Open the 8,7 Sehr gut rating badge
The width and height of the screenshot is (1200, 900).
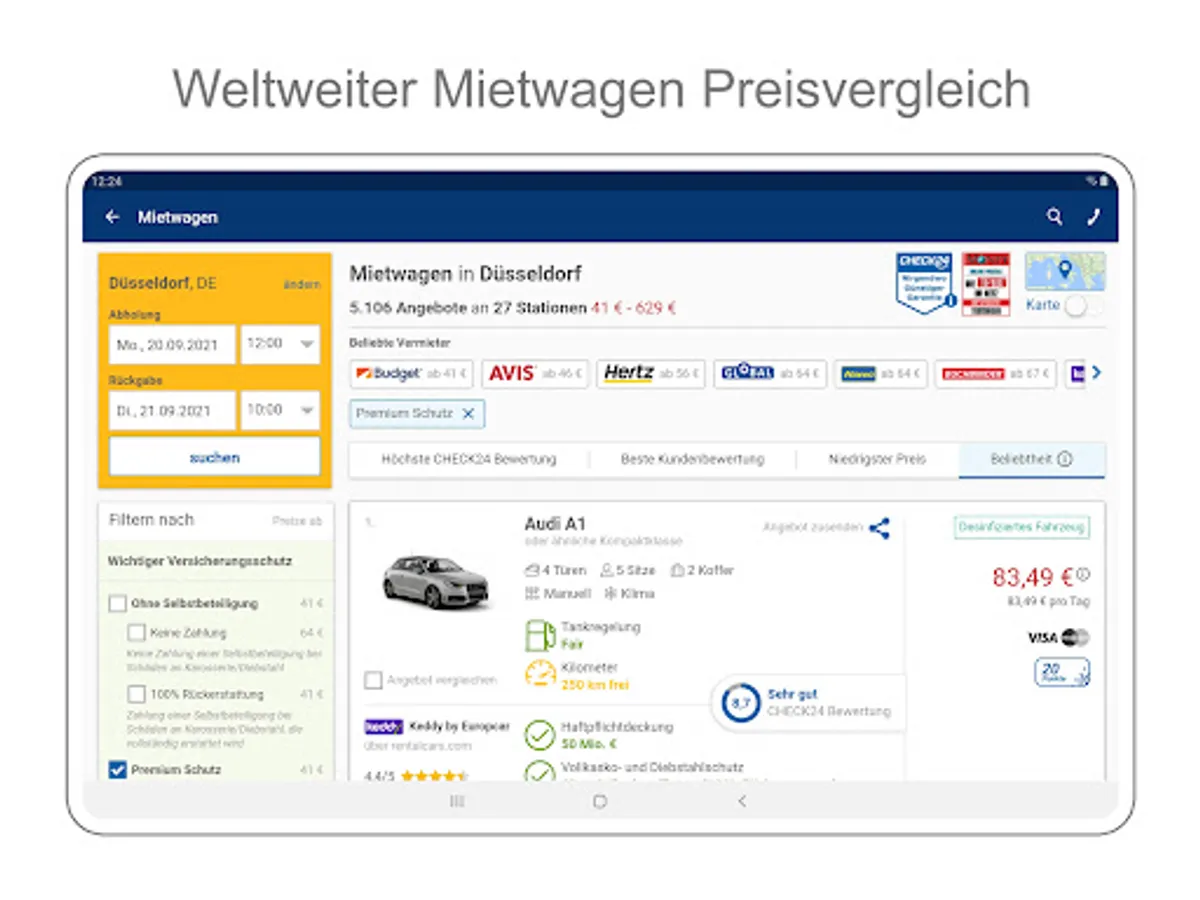808,703
